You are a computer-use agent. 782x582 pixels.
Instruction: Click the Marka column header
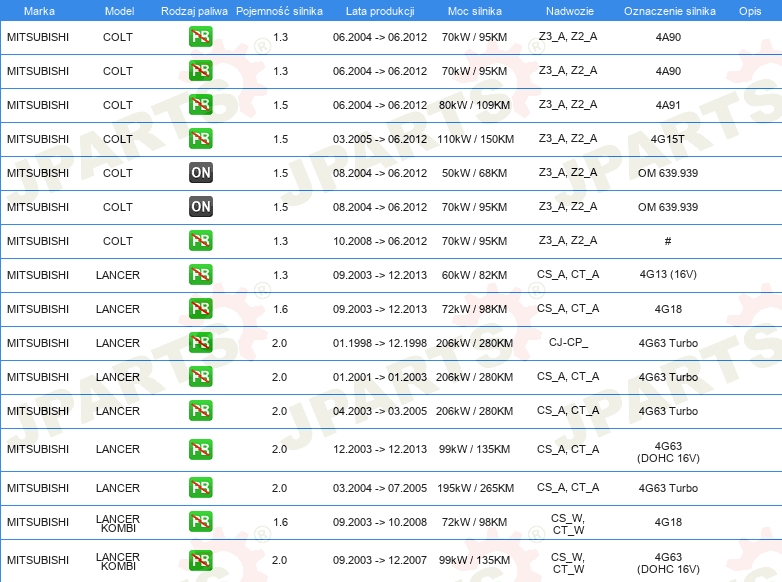tap(39, 11)
